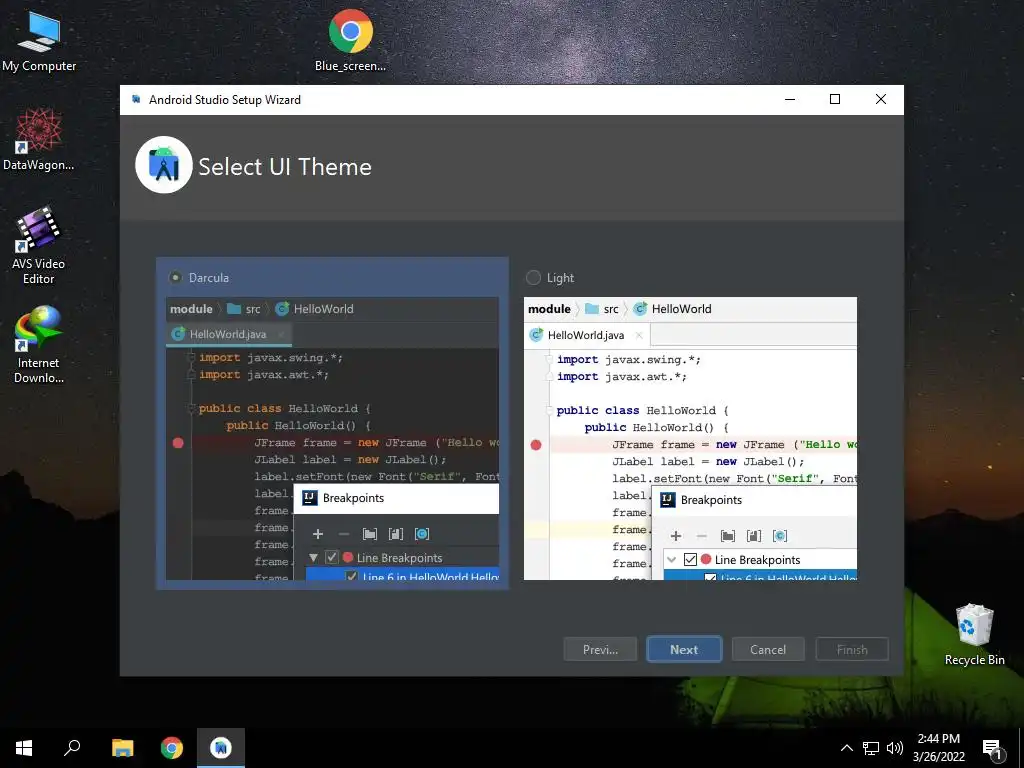The image size is (1024, 768).
Task: Open Blue_screen Chrome desktop shortcut
Action: (350, 40)
